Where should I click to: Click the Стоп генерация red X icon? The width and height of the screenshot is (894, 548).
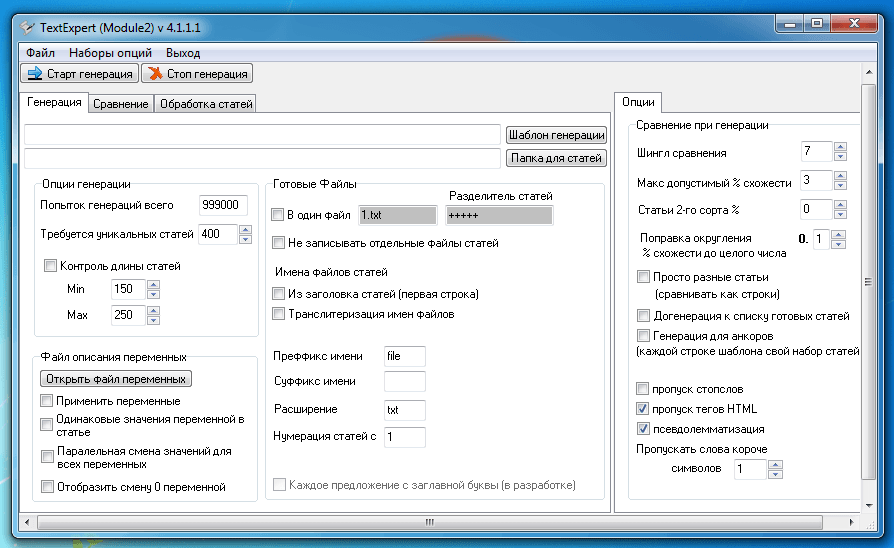coord(155,74)
